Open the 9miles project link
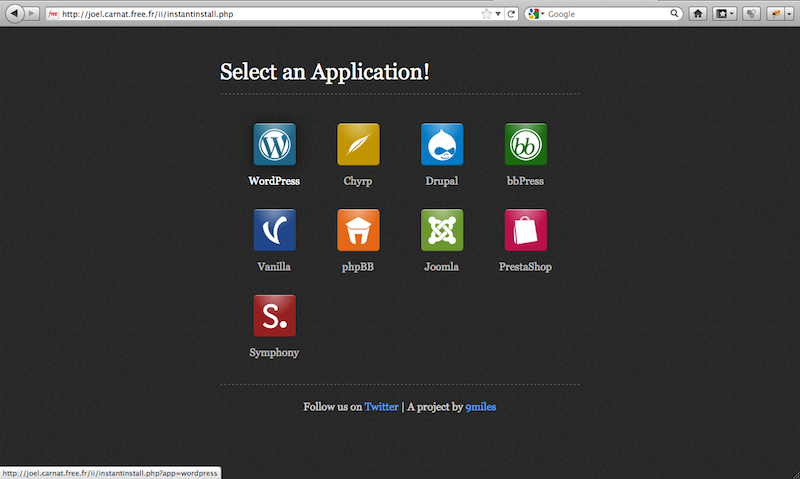800x479 pixels. click(x=481, y=407)
